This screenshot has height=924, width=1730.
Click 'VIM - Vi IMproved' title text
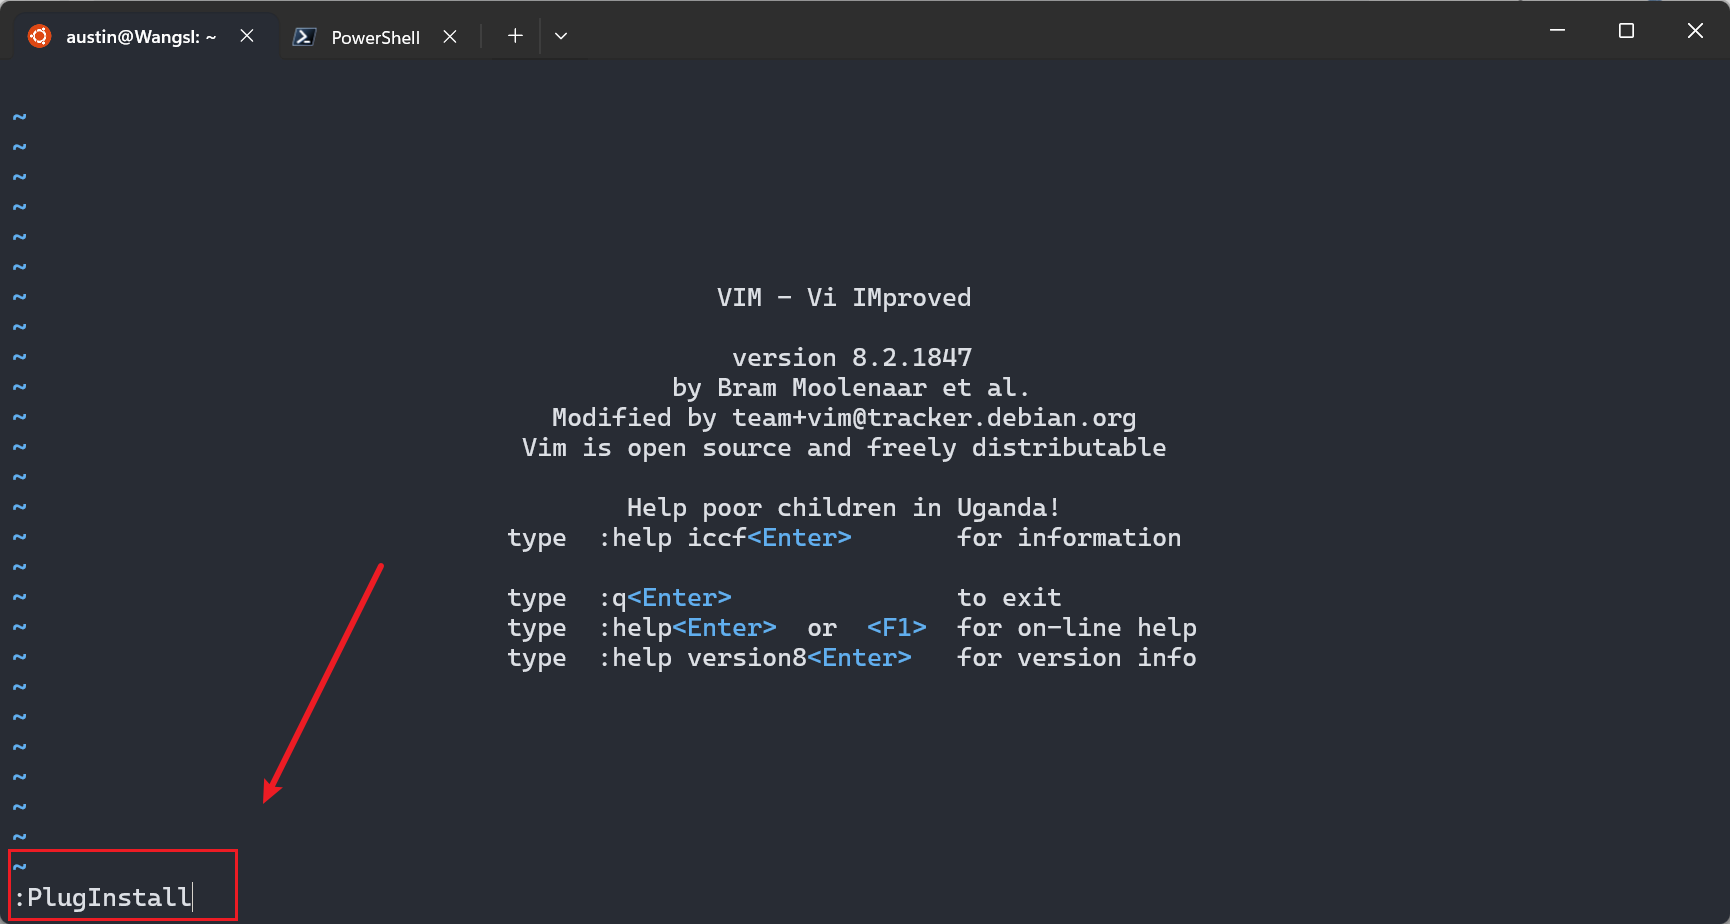tap(844, 298)
